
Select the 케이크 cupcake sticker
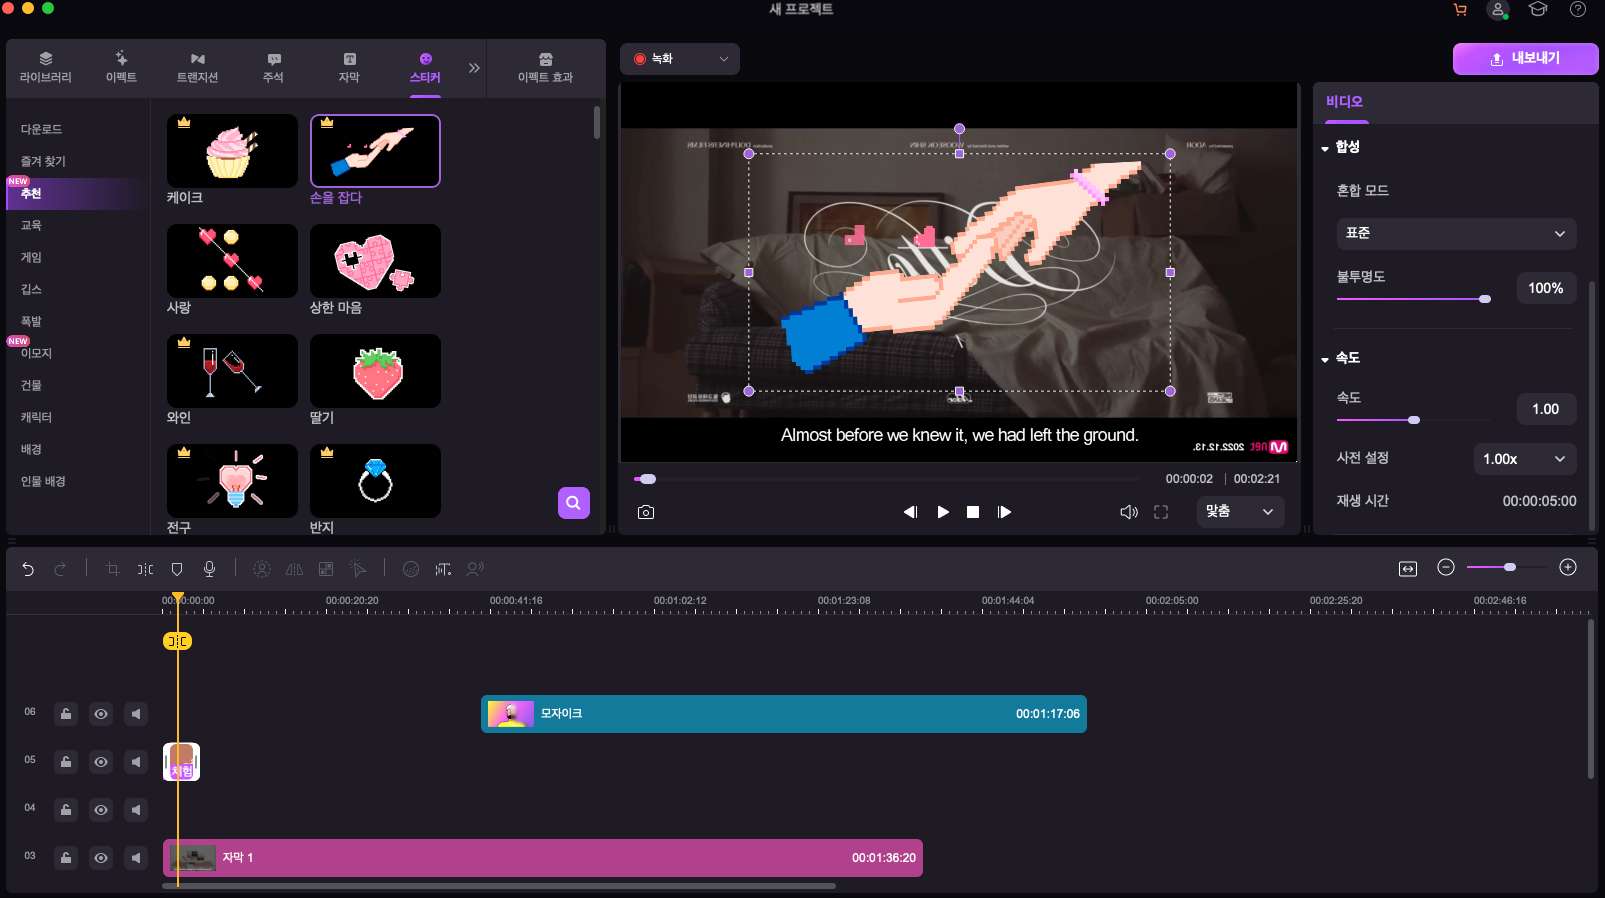[232, 151]
